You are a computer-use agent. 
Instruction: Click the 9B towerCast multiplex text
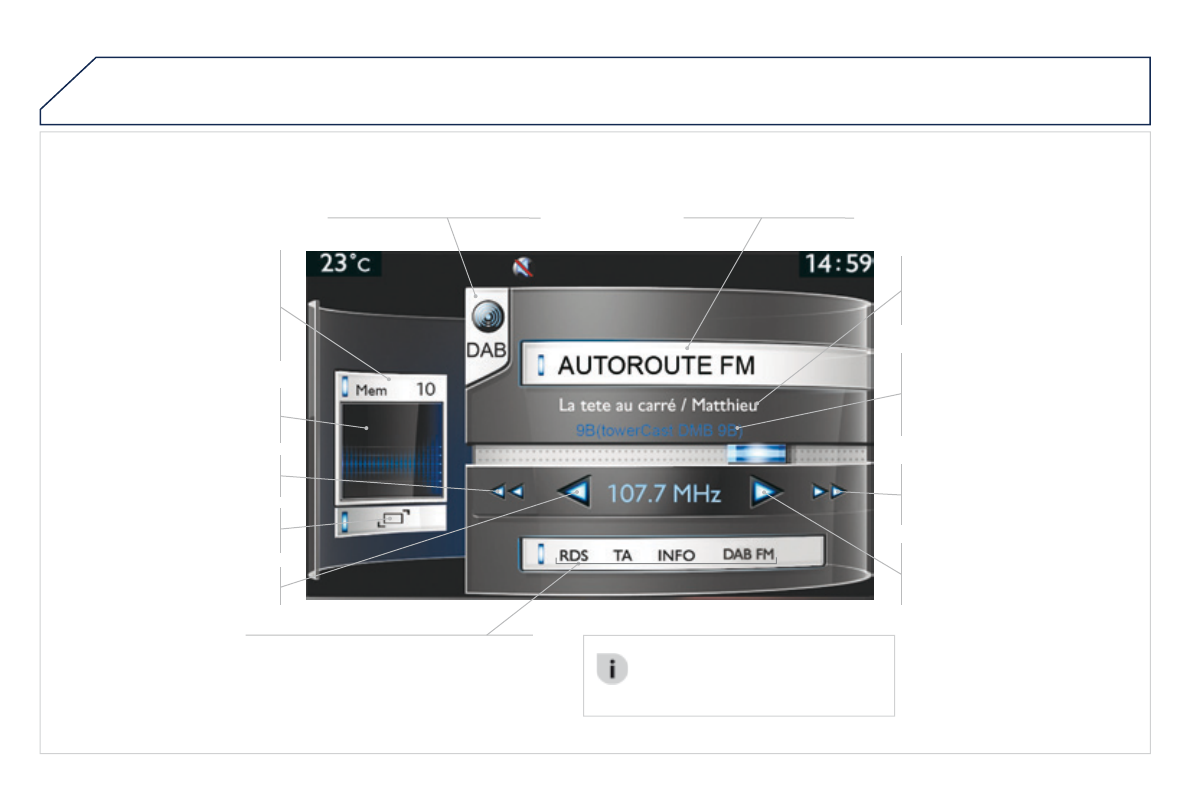[x=659, y=427]
